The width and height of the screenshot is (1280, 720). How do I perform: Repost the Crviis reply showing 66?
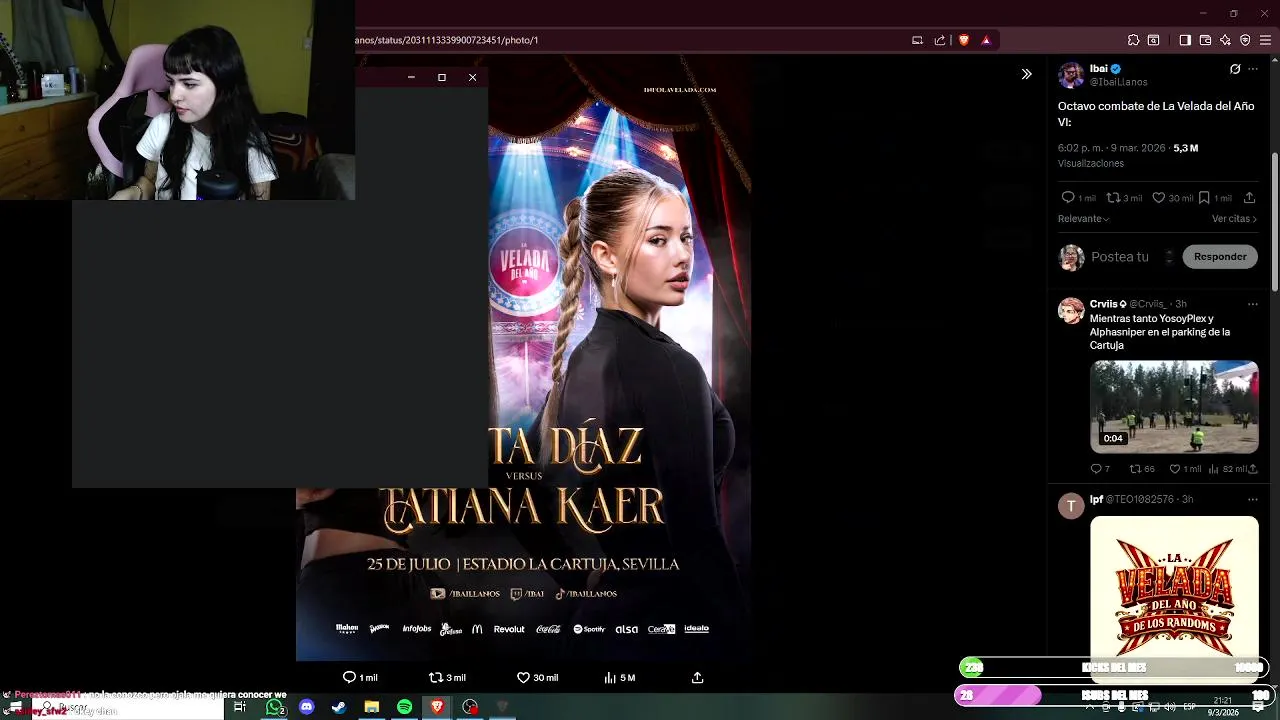click(1135, 469)
